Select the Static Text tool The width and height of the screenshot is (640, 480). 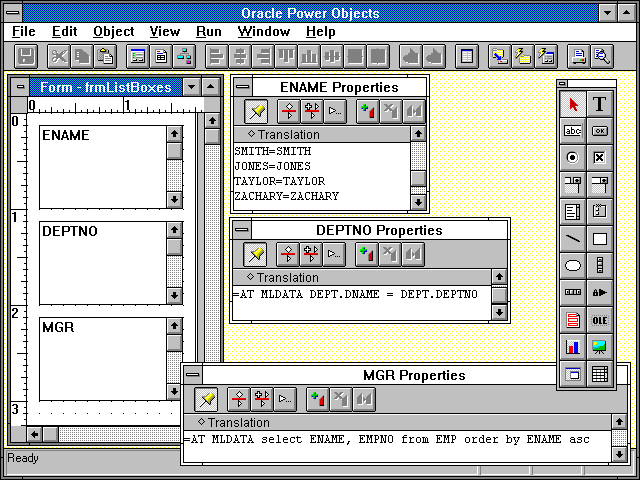(600, 104)
